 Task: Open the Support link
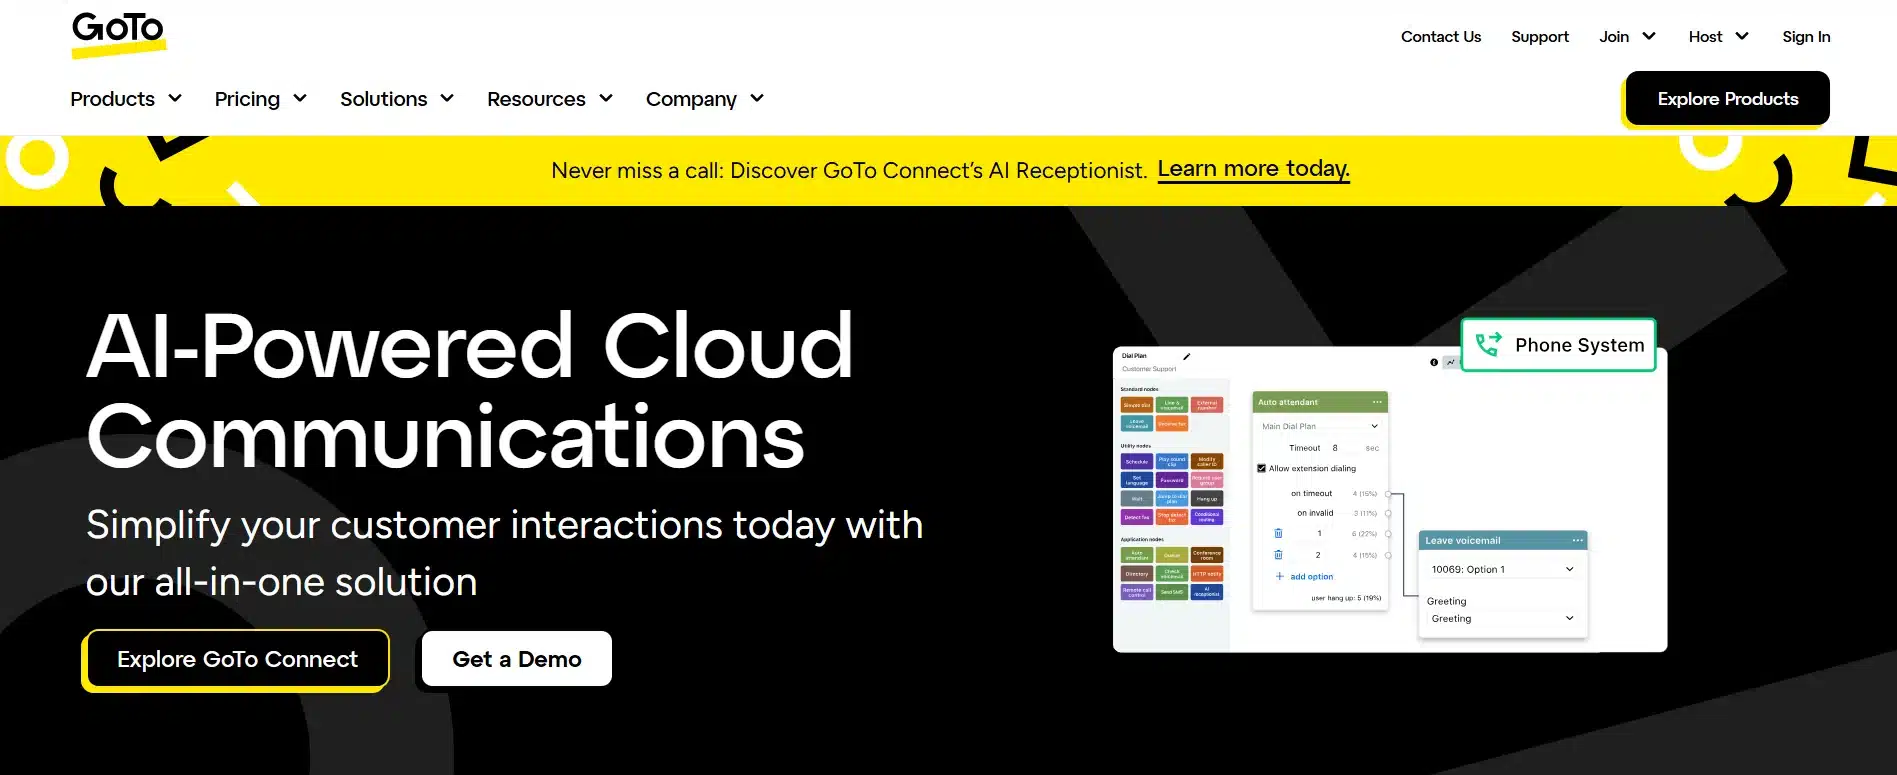click(1540, 36)
